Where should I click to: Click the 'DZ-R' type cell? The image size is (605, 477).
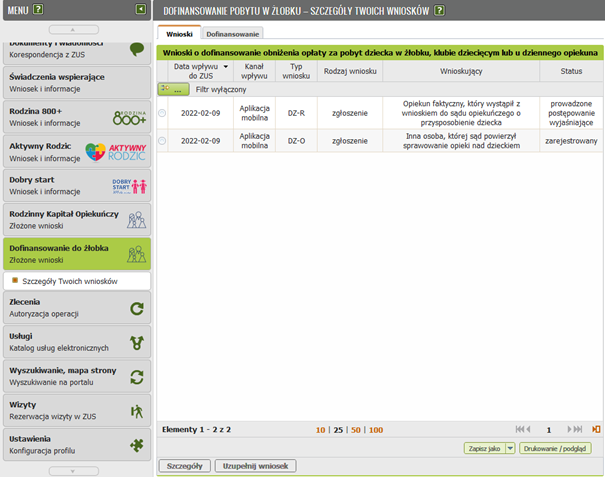click(x=296, y=113)
